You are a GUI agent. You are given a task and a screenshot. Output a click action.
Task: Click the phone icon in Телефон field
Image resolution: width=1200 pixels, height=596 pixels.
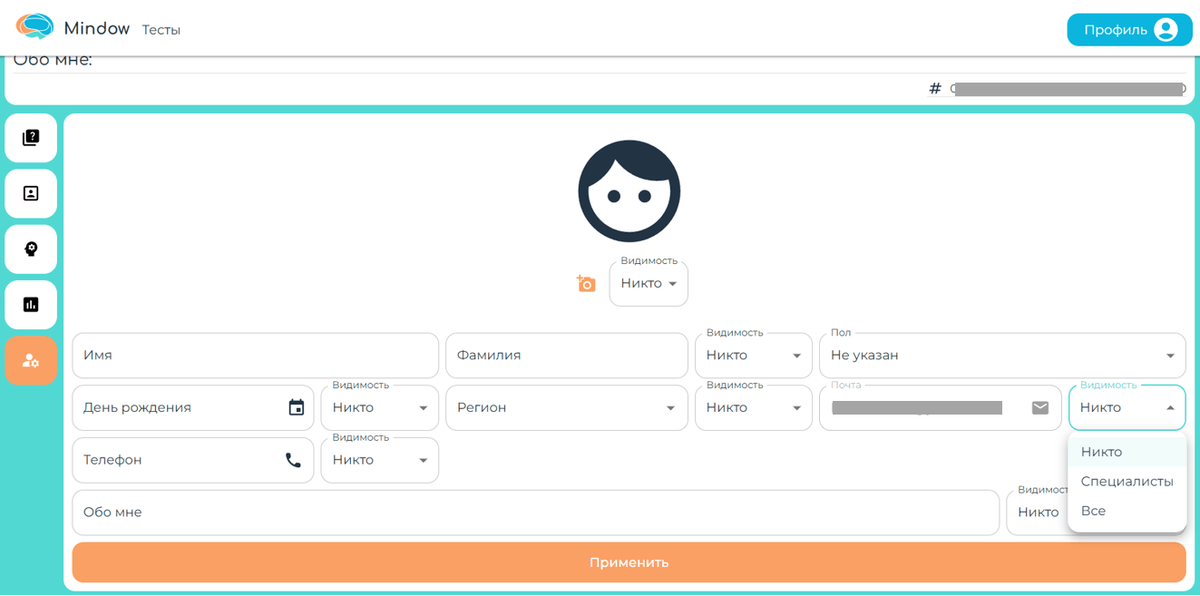coord(293,460)
